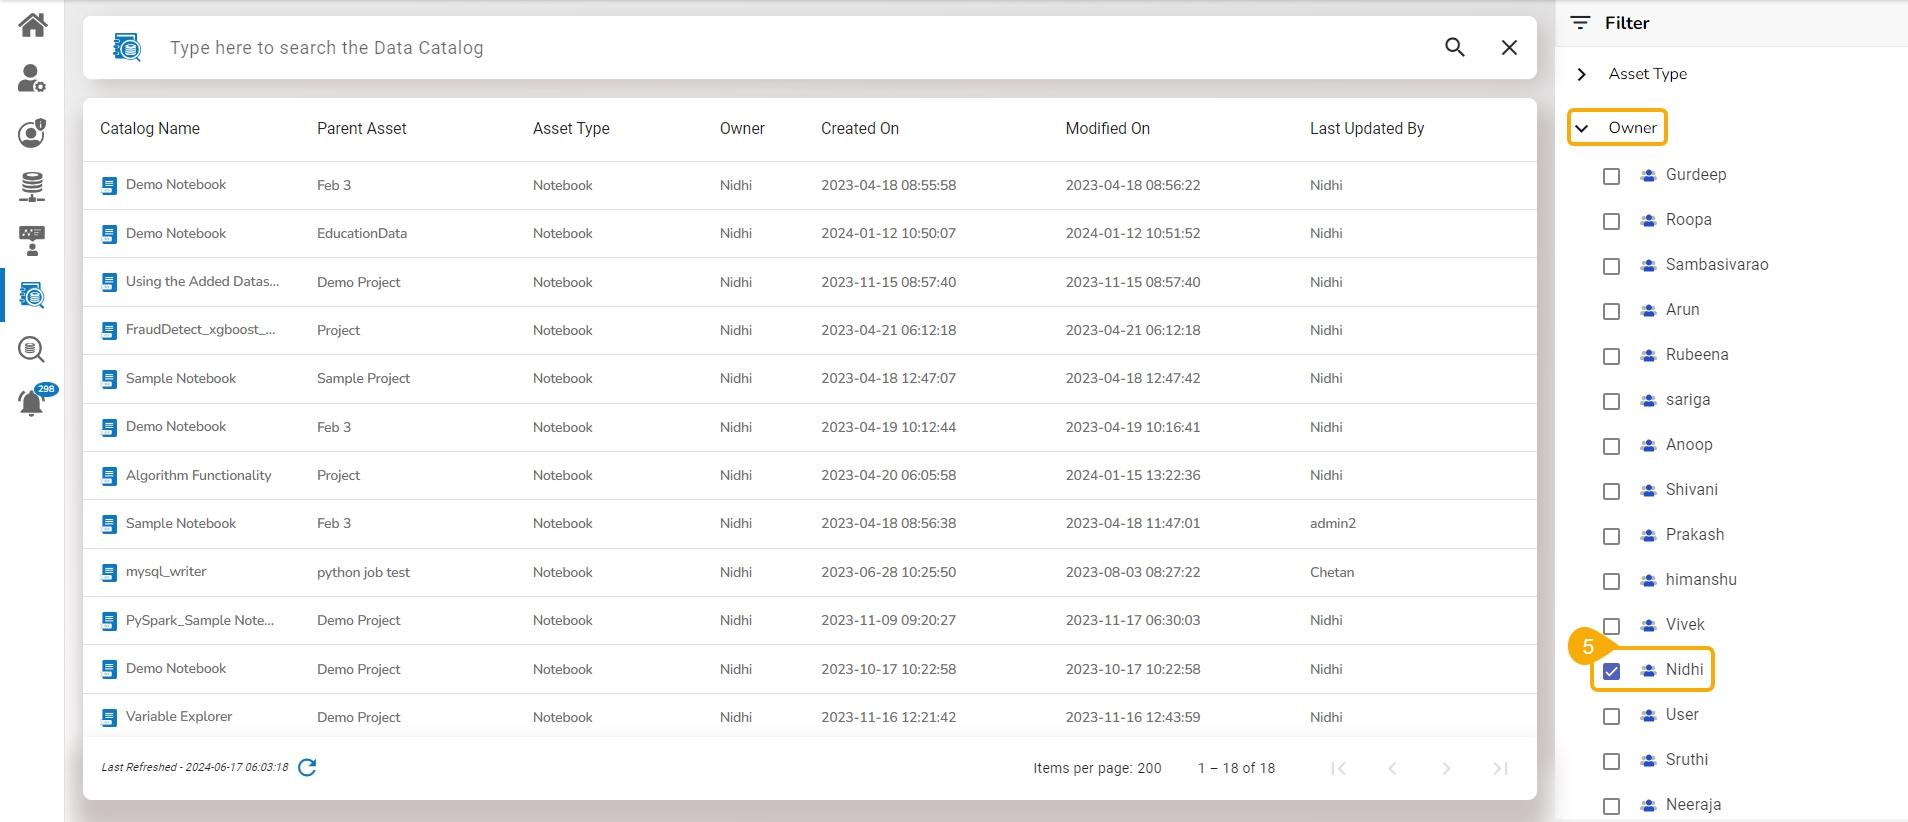Open the user settings sidebar icon

[x=32, y=78]
